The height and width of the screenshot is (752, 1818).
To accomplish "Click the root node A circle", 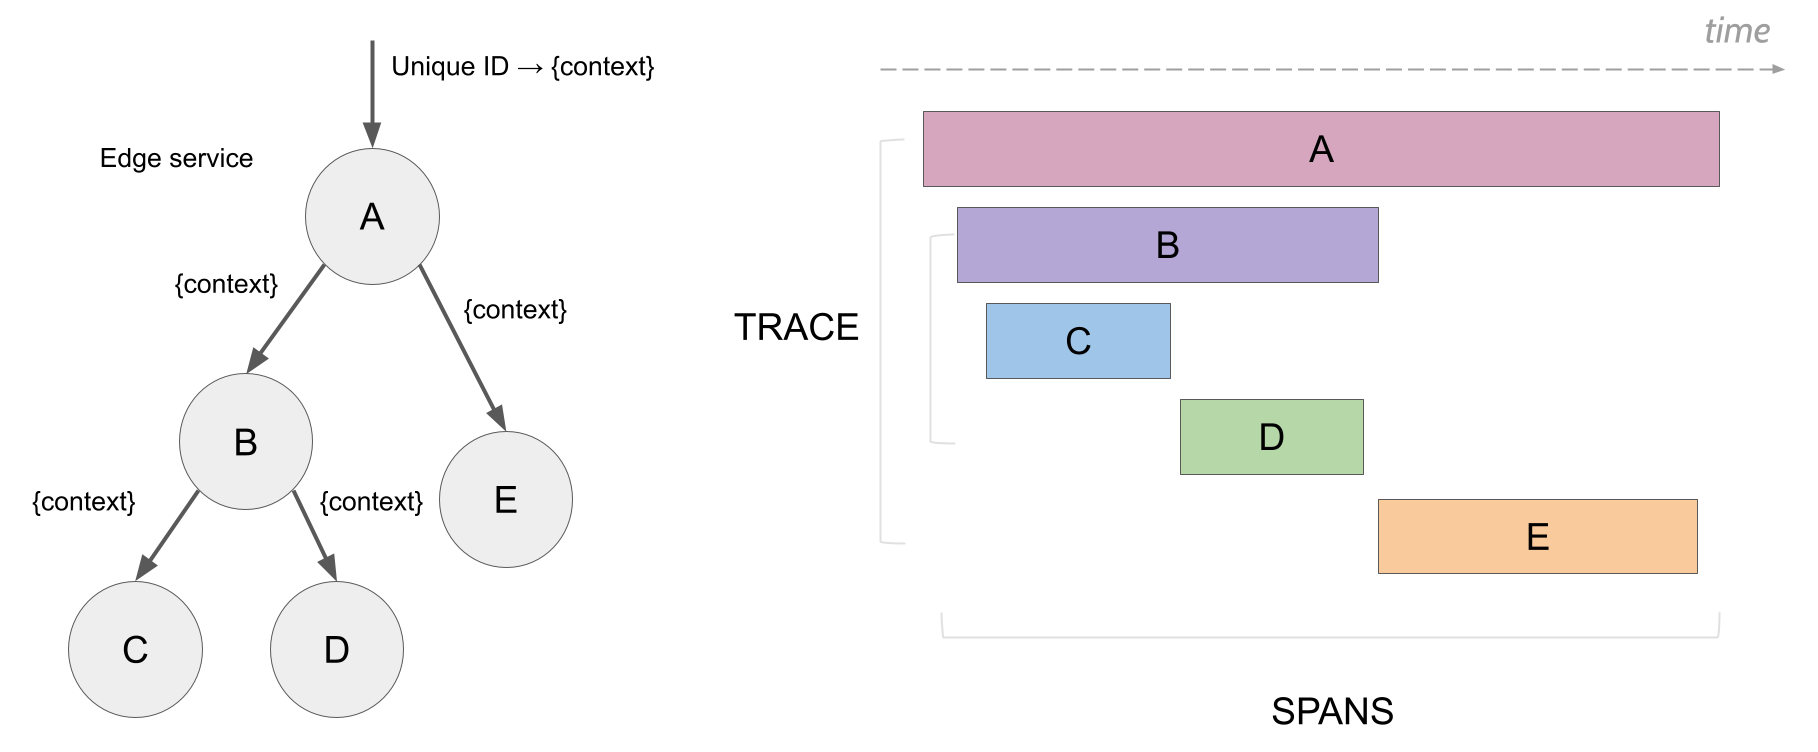I will pyautogui.click(x=372, y=216).
